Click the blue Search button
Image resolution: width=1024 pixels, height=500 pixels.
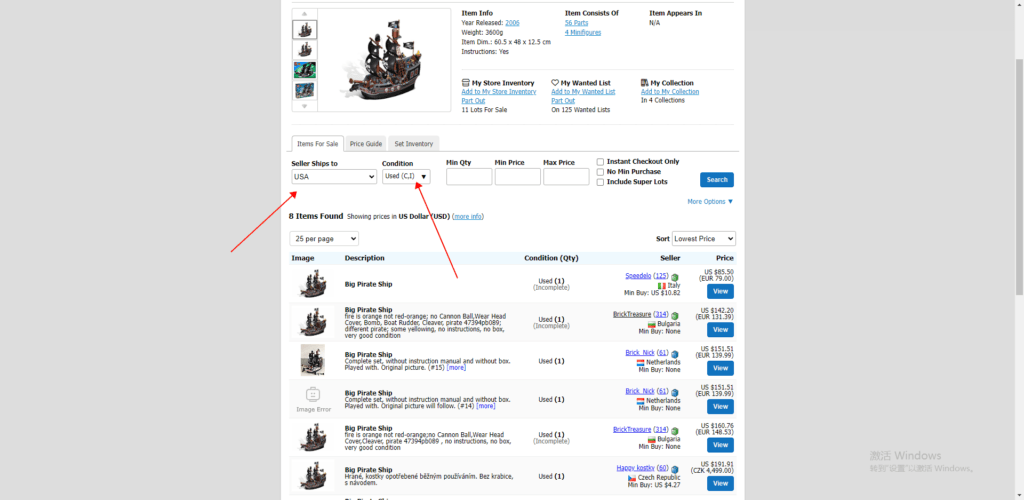tap(717, 180)
